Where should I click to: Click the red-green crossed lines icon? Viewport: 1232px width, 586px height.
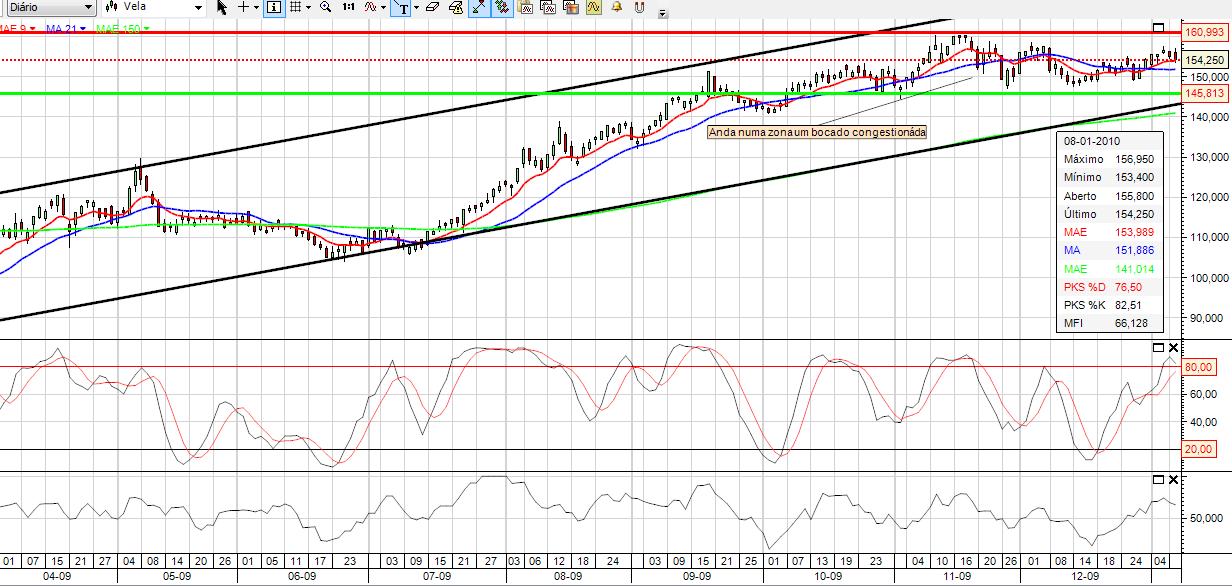pos(502,8)
